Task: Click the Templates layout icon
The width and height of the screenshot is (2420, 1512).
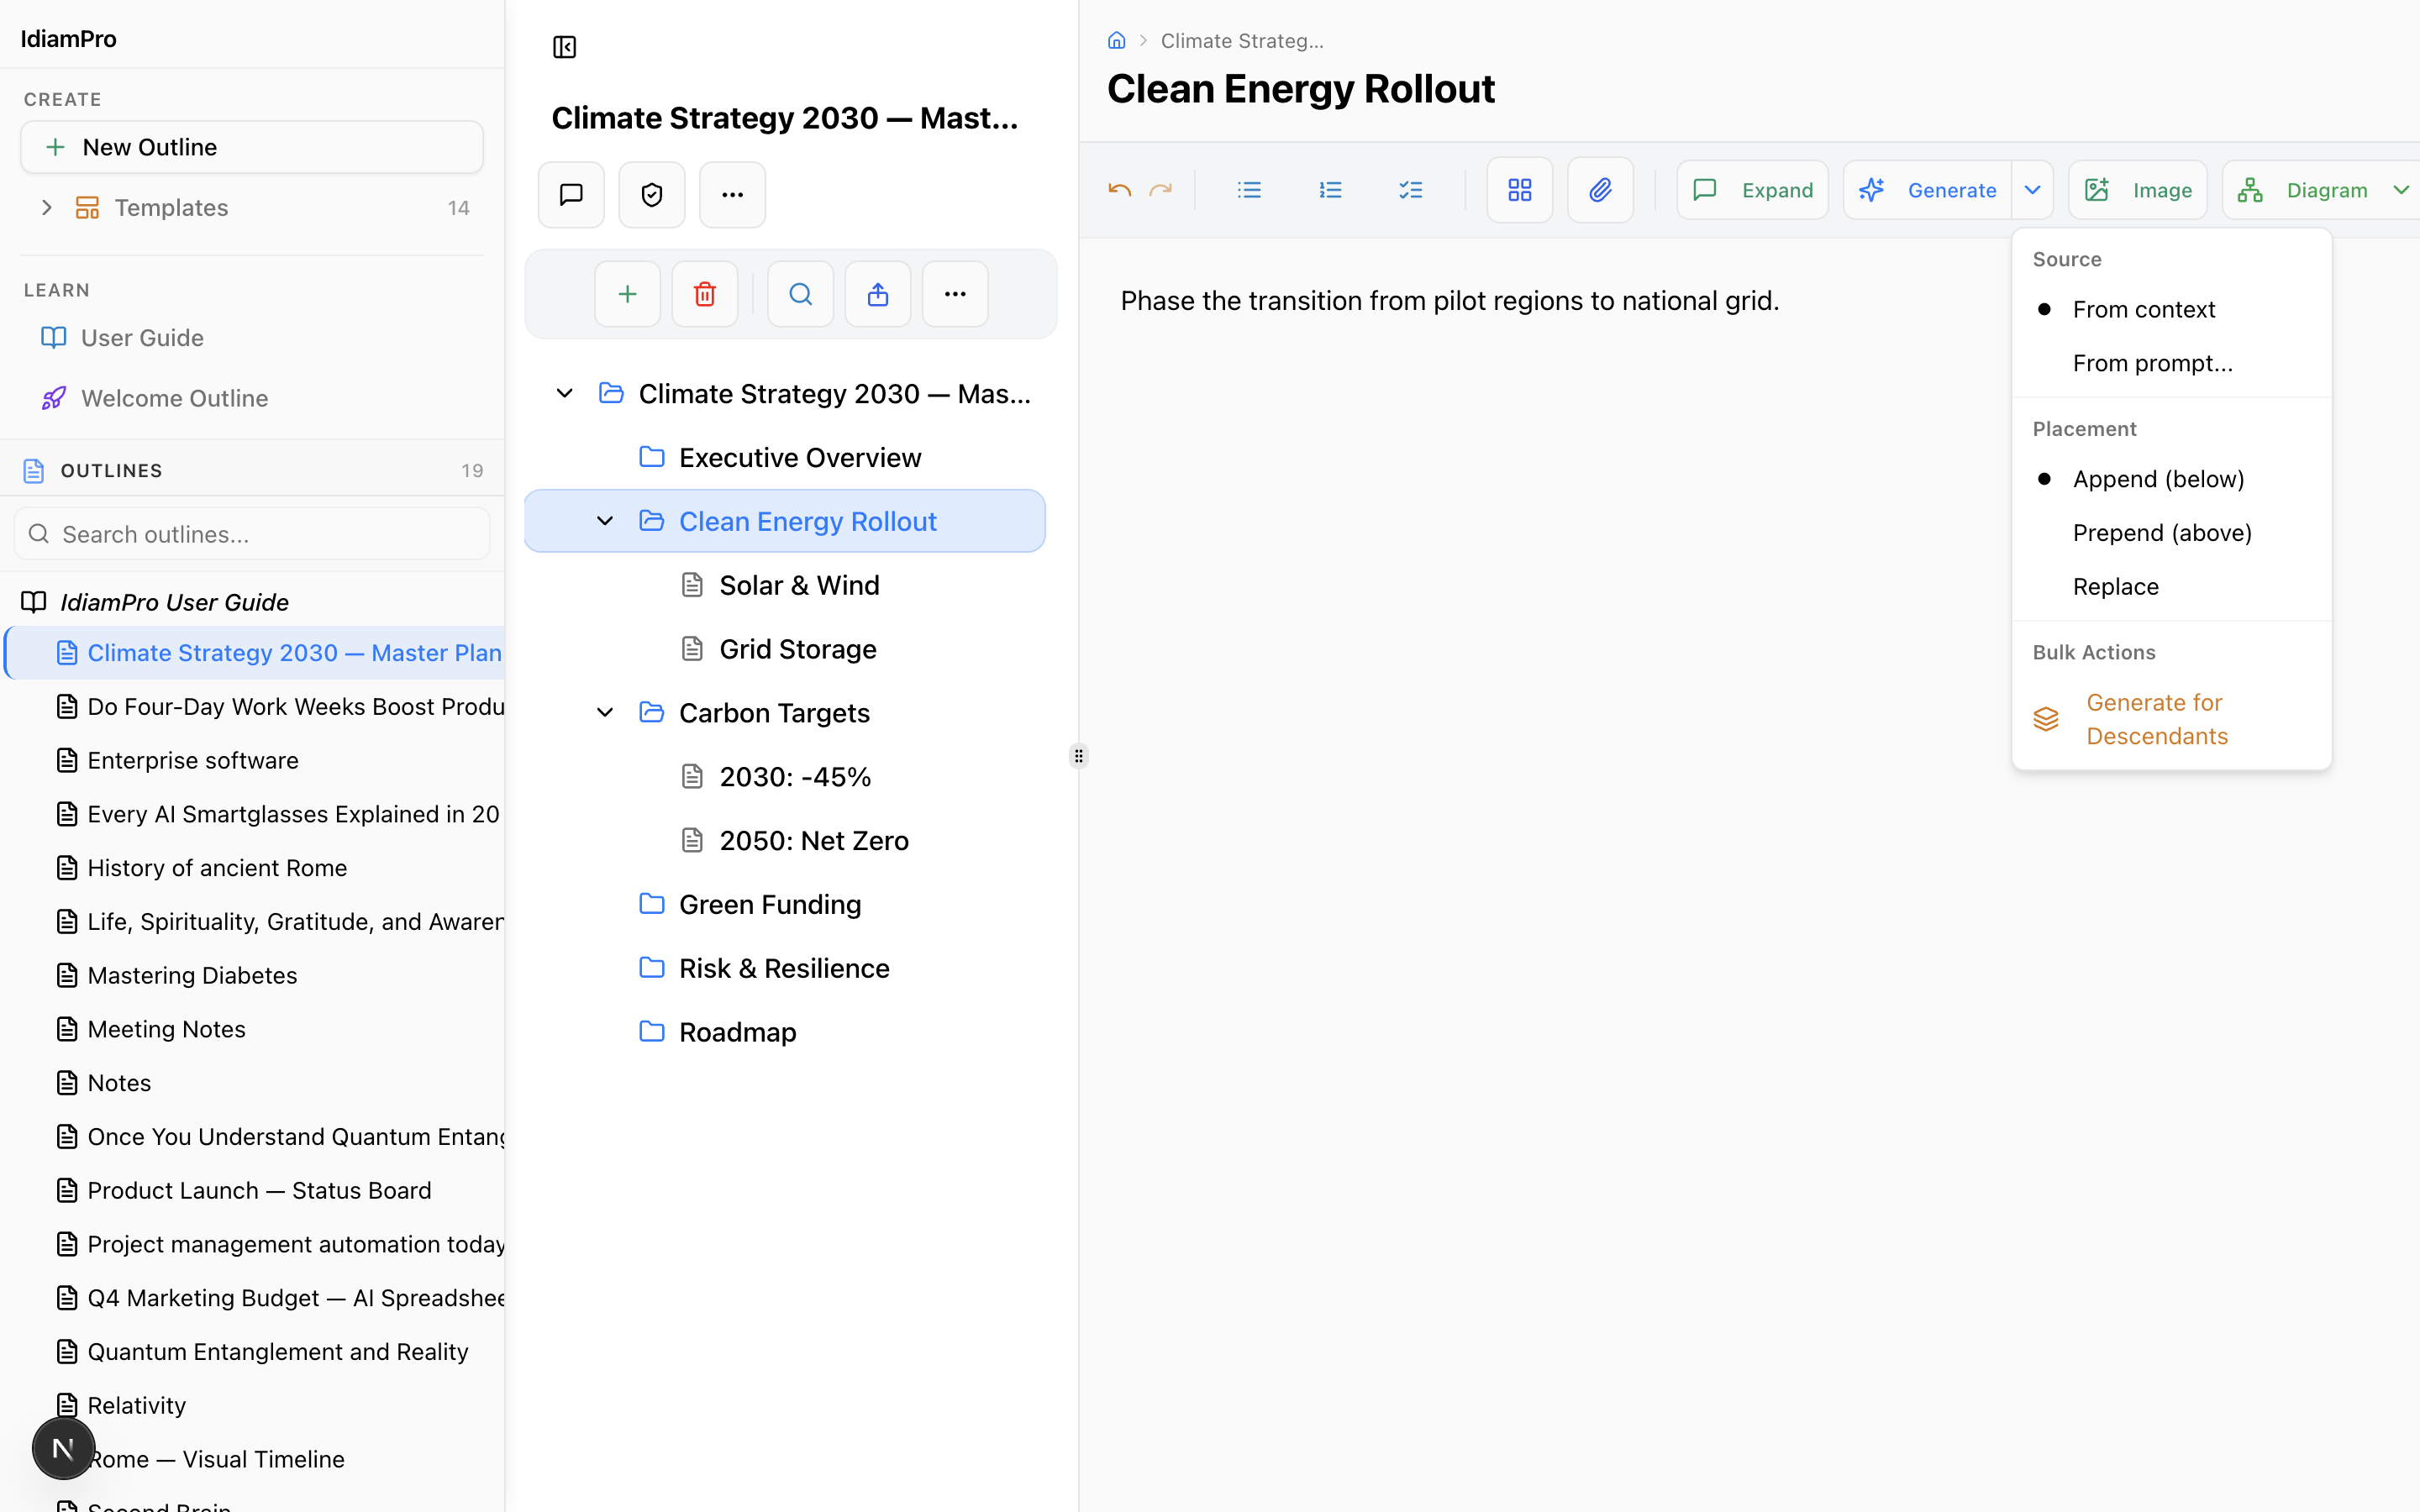Action: pos(87,207)
